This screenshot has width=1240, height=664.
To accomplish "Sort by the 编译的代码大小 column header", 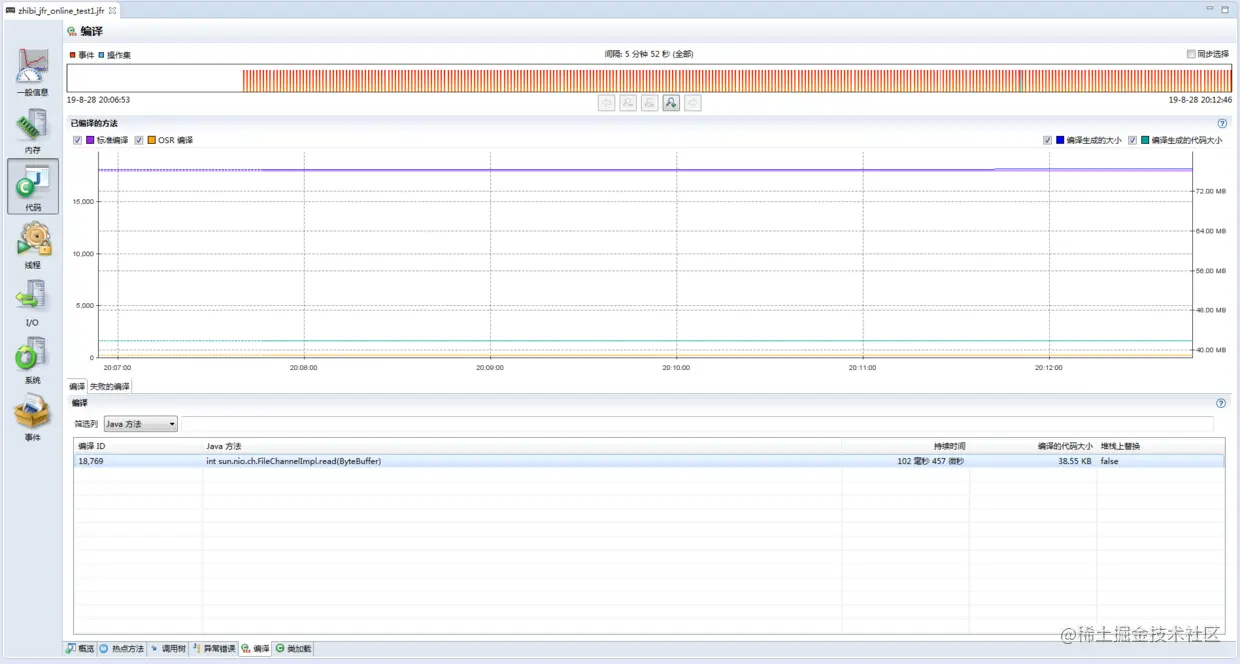I will (1032, 446).
